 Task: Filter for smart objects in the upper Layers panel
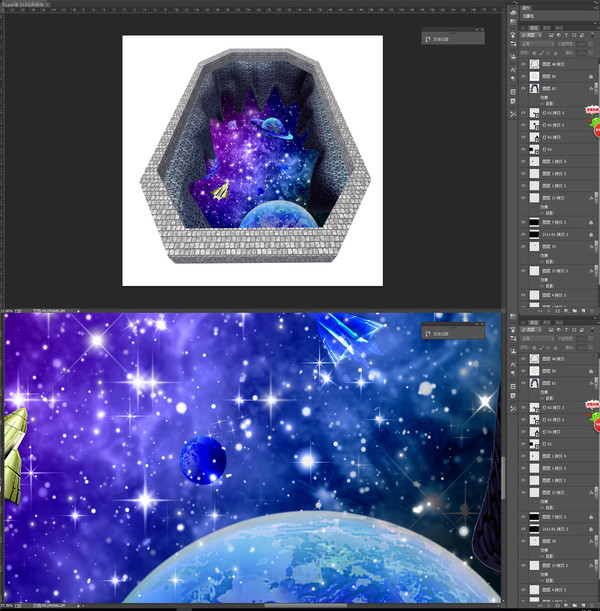582,35
